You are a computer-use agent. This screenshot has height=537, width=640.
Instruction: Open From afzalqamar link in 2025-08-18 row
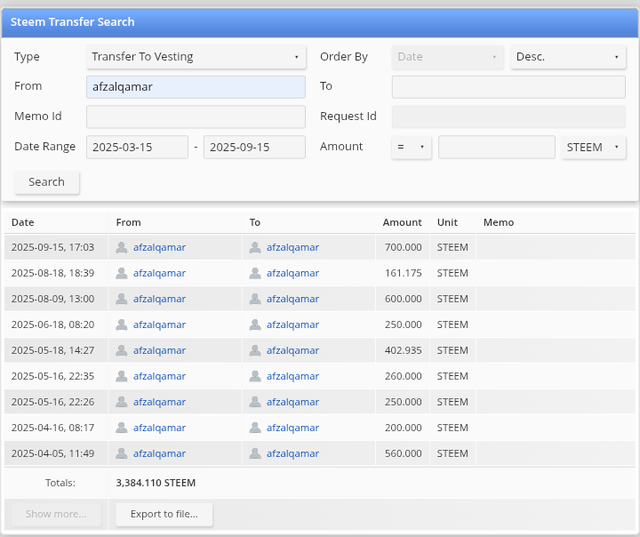pos(159,273)
